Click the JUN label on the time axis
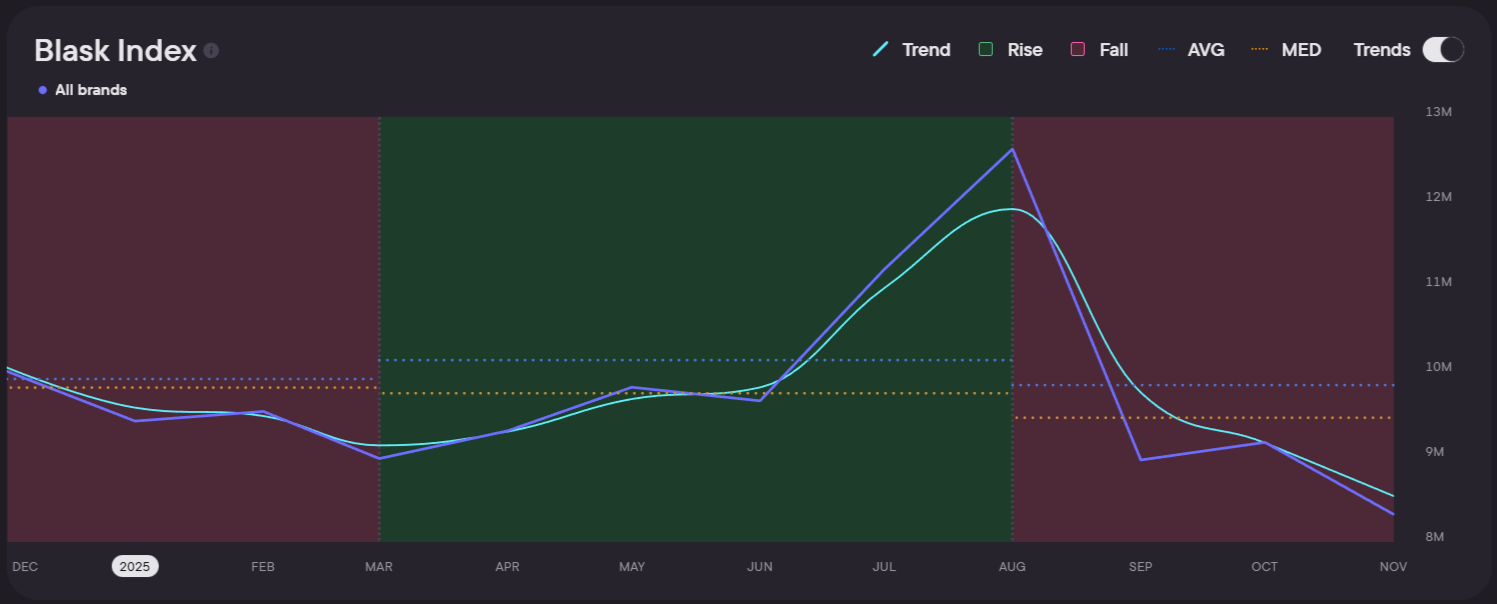 click(x=759, y=567)
